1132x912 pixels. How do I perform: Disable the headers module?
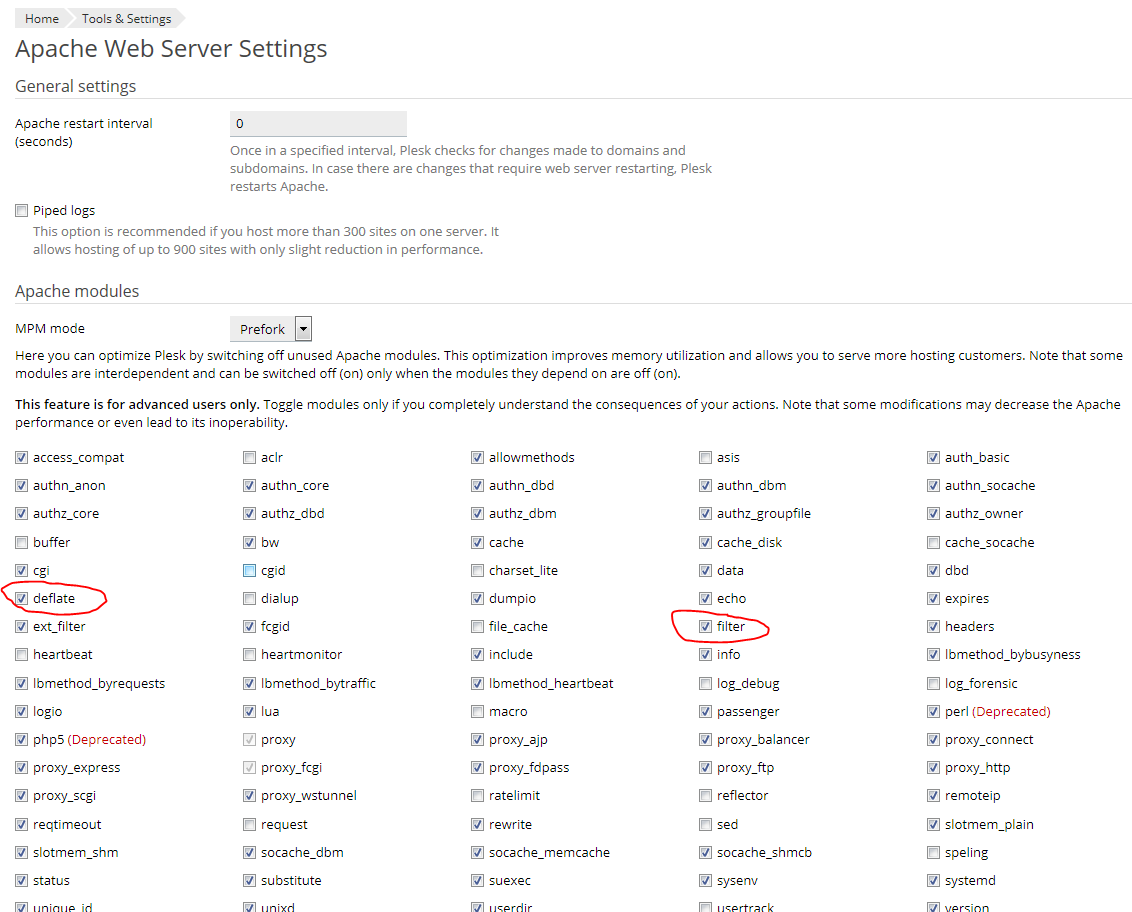pos(934,627)
